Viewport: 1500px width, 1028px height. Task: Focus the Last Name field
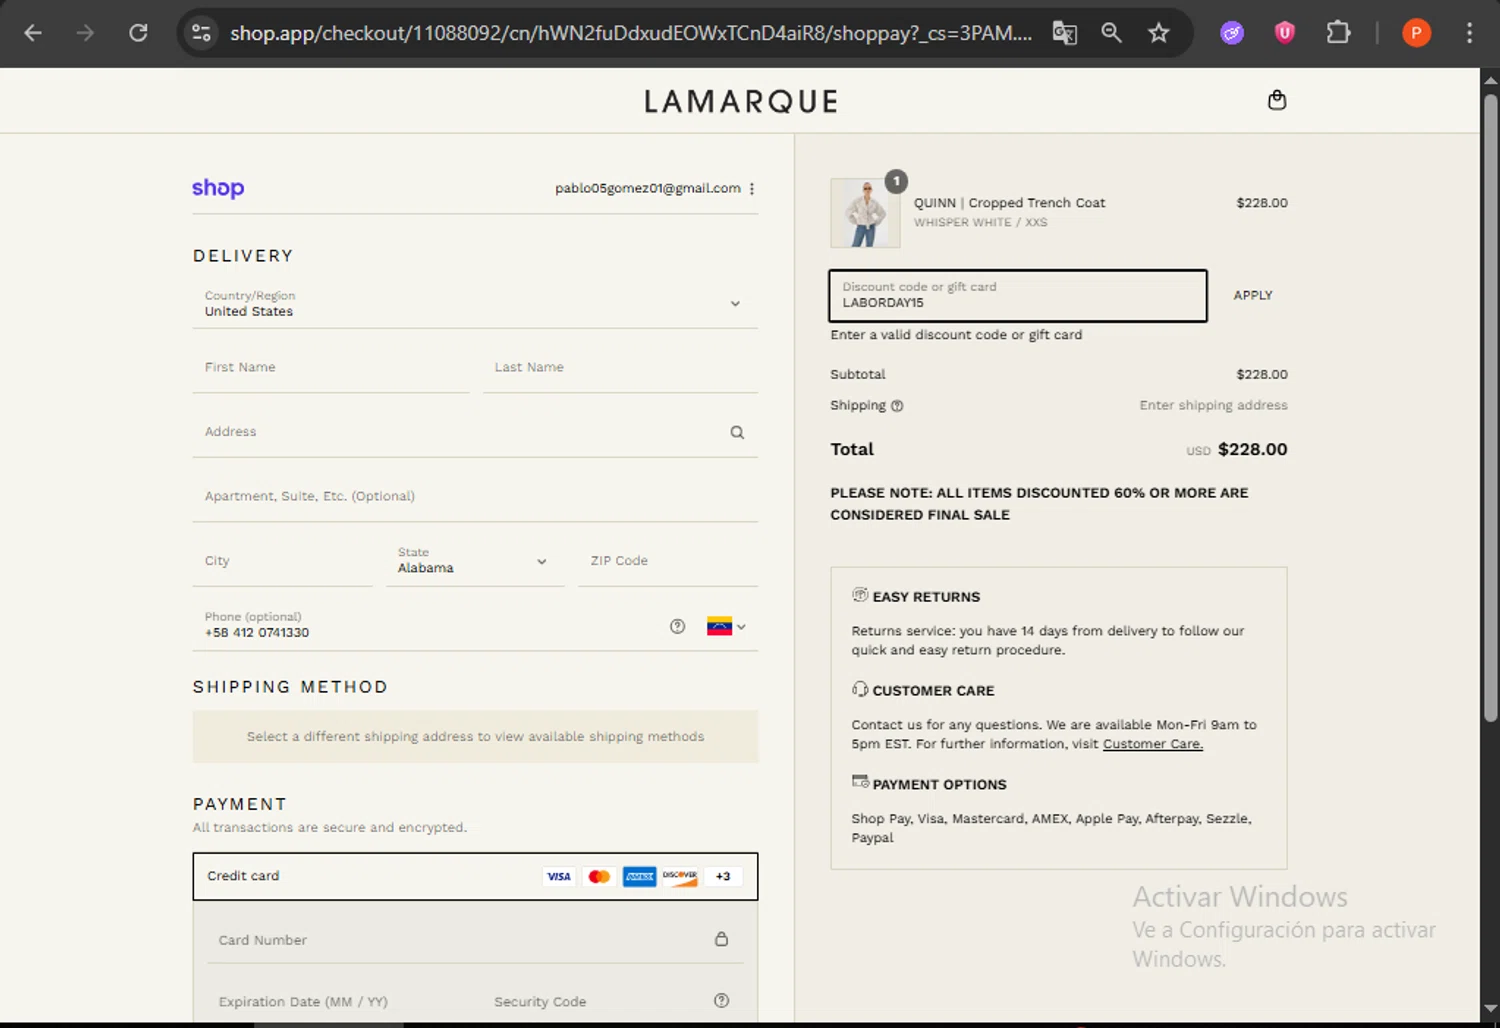(x=620, y=368)
